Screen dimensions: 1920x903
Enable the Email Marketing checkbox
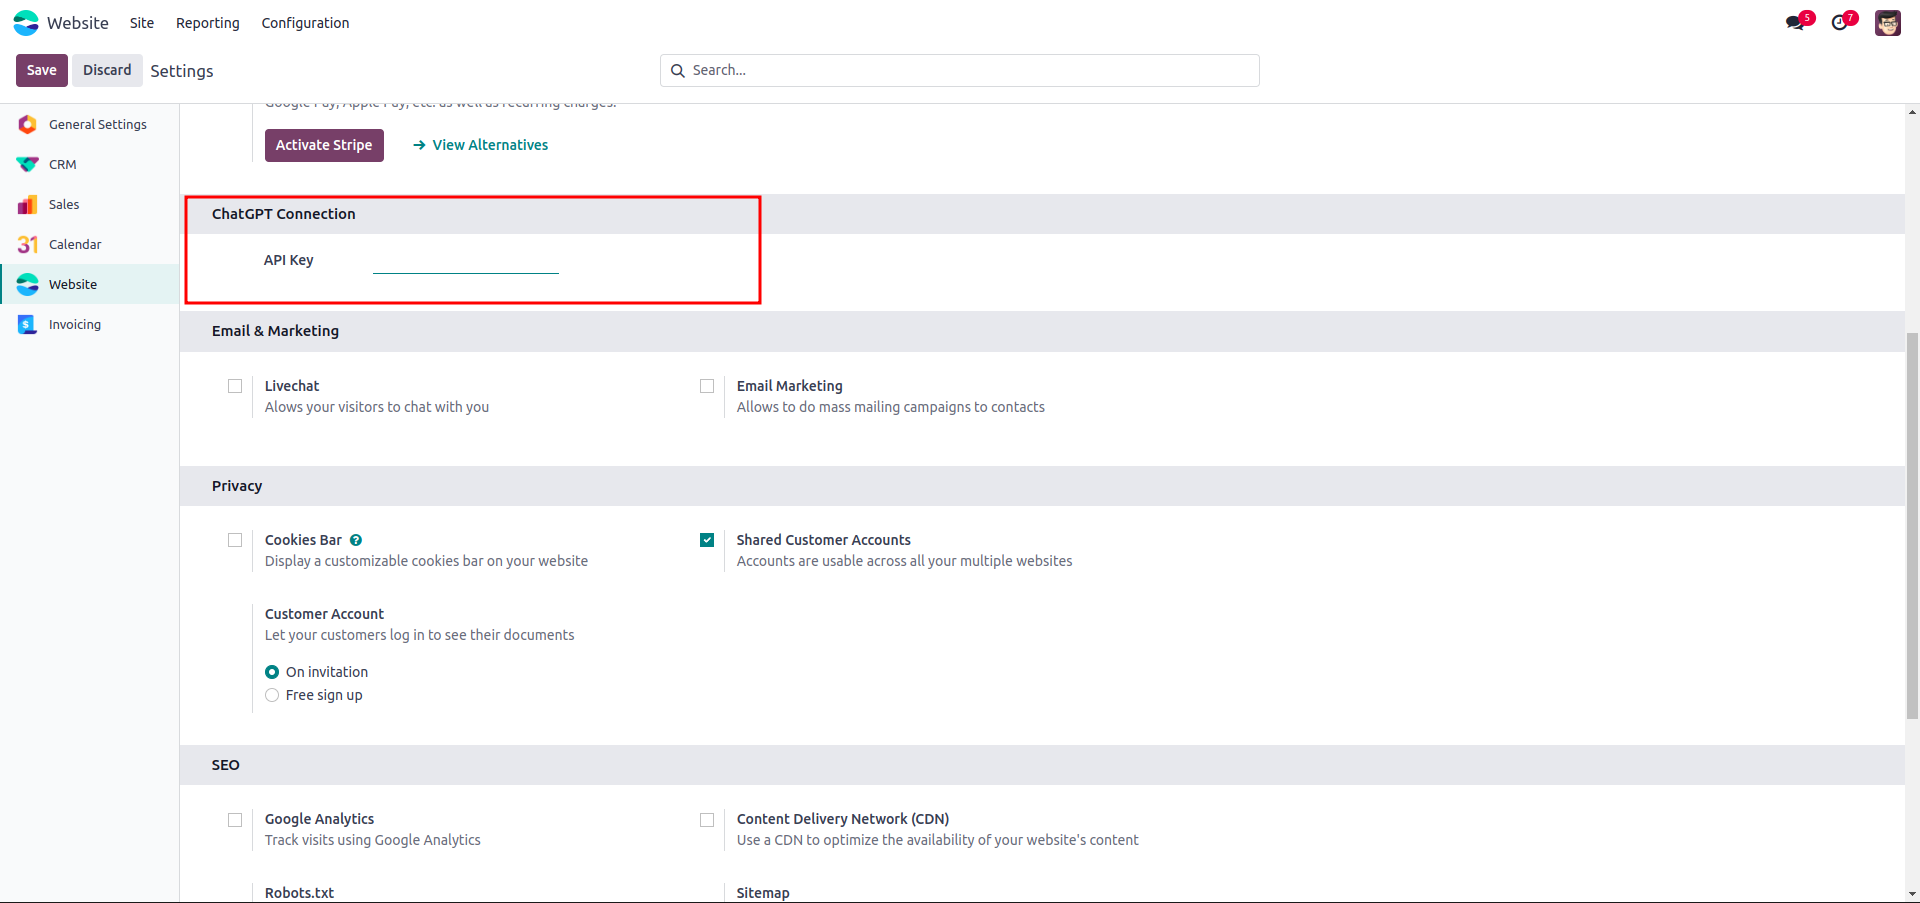click(707, 386)
